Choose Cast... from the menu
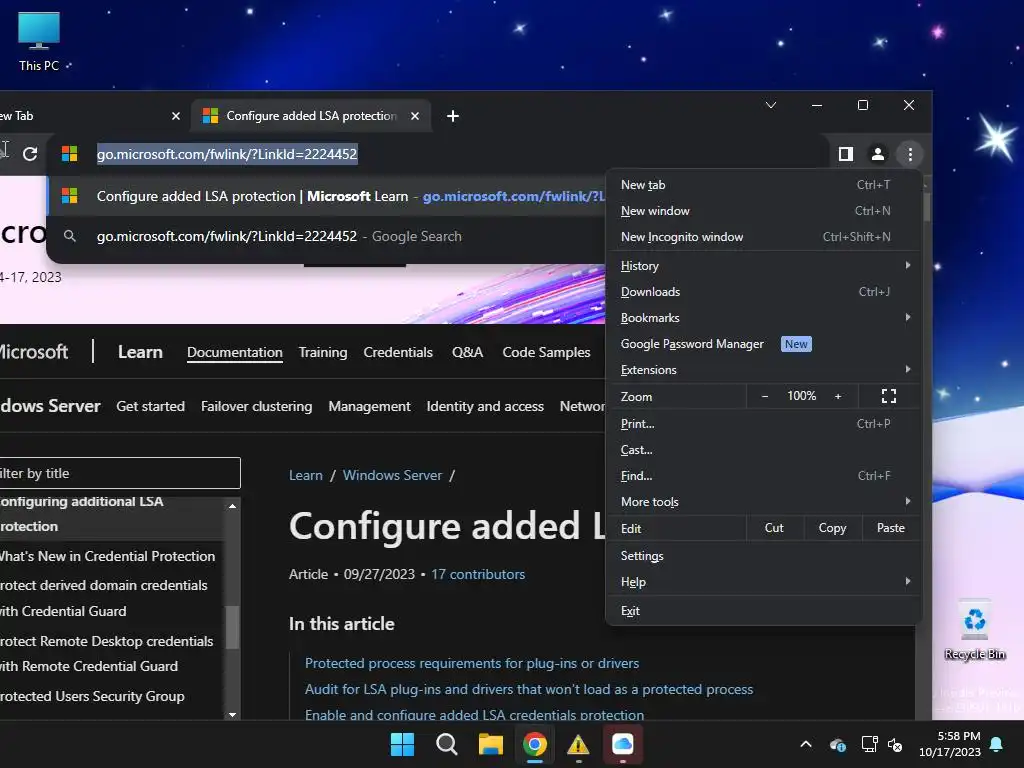The height and width of the screenshot is (768, 1024). (x=763, y=450)
